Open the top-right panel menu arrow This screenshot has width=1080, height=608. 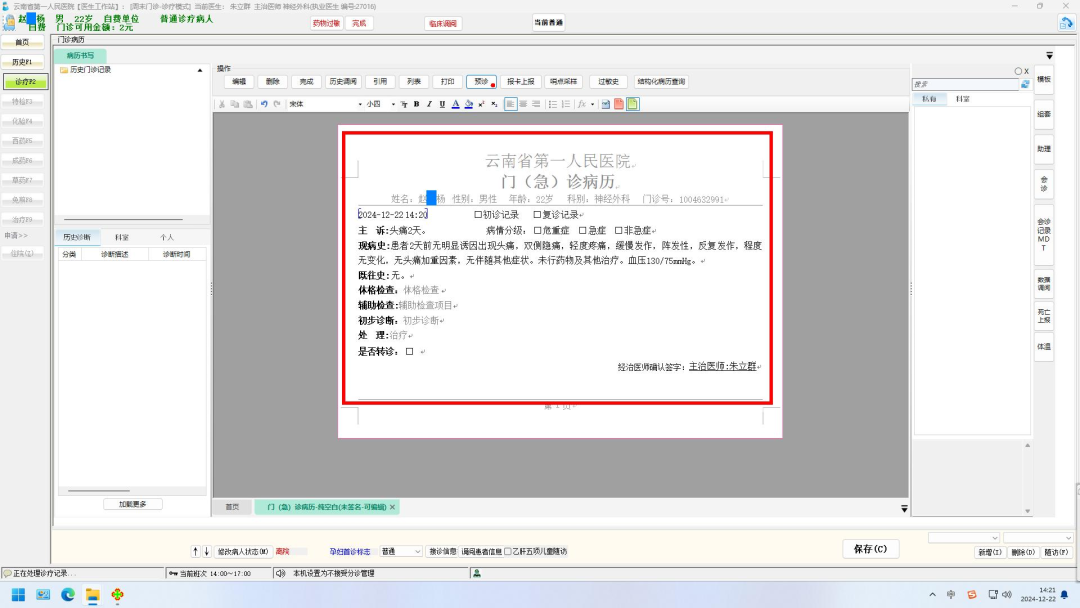point(1049,55)
